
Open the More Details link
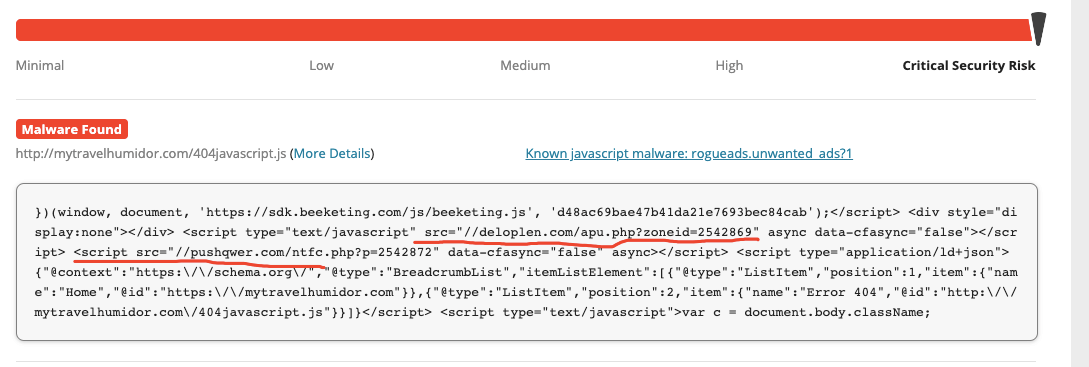(331, 153)
